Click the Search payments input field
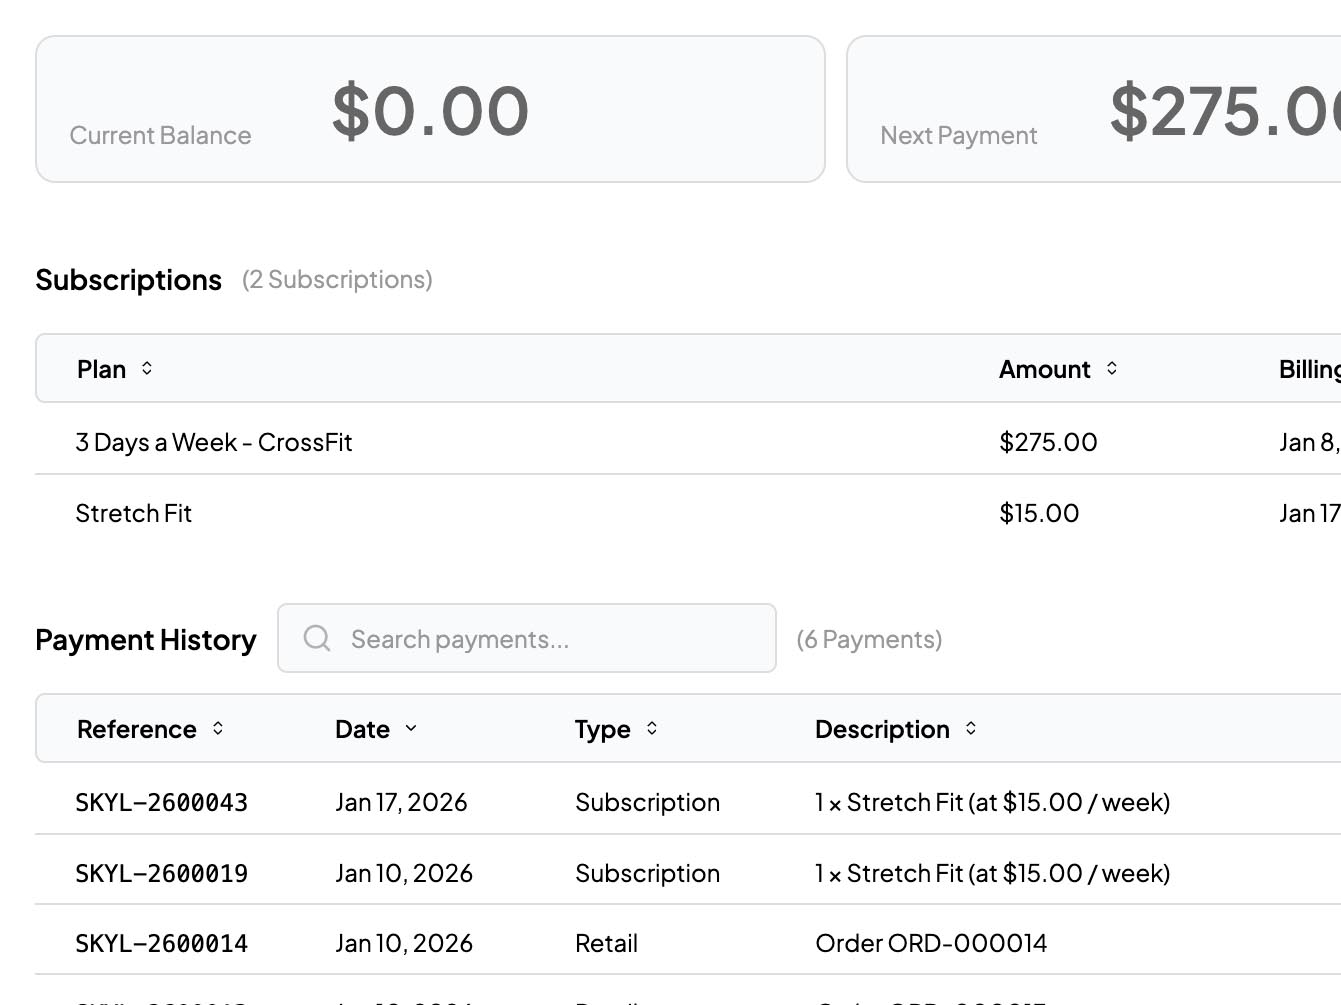Image resolution: width=1341 pixels, height=1005 pixels. (x=527, y=638)
